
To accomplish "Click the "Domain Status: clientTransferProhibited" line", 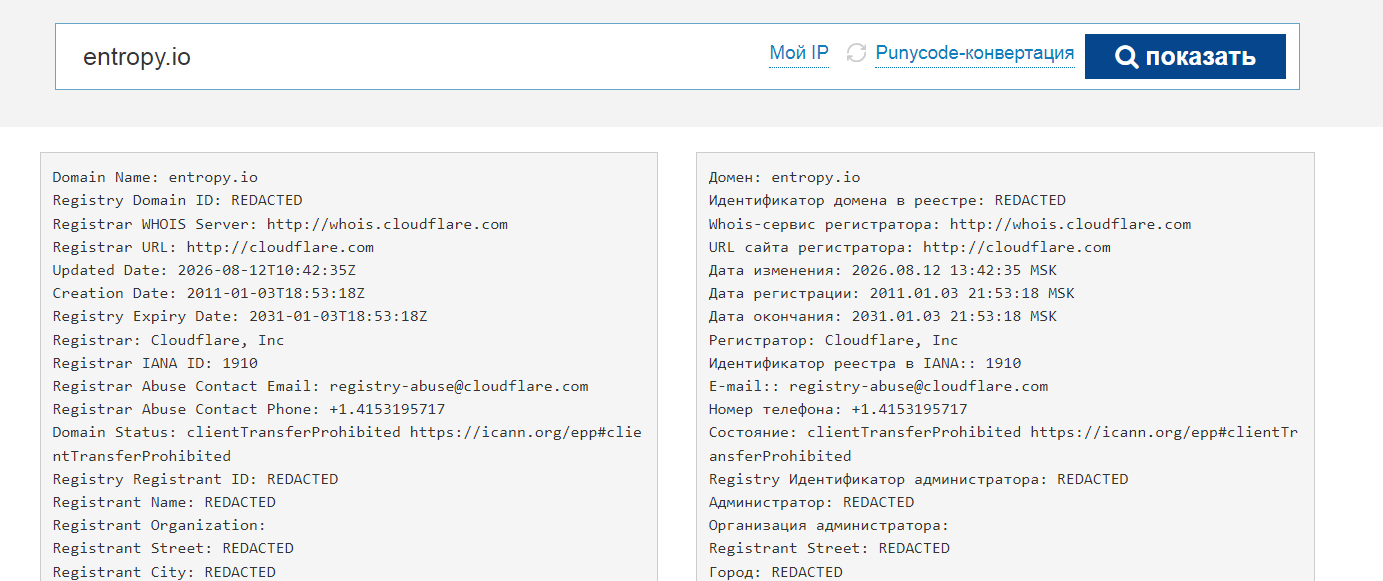I will point(347,444).
